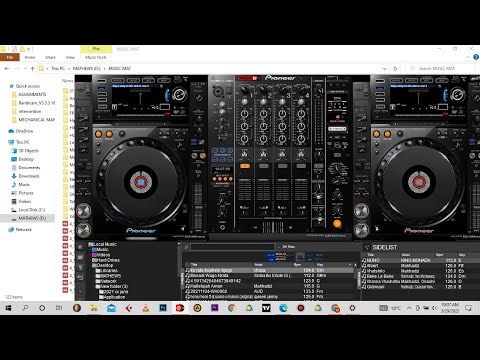
Task: Open the File ribbon tab
Action: [x=10, y=57]
